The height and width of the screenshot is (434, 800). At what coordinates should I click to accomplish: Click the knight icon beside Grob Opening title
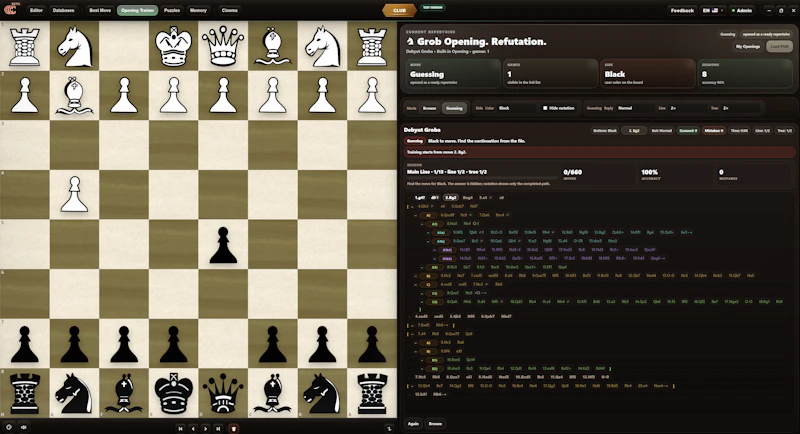click(410, 41)
